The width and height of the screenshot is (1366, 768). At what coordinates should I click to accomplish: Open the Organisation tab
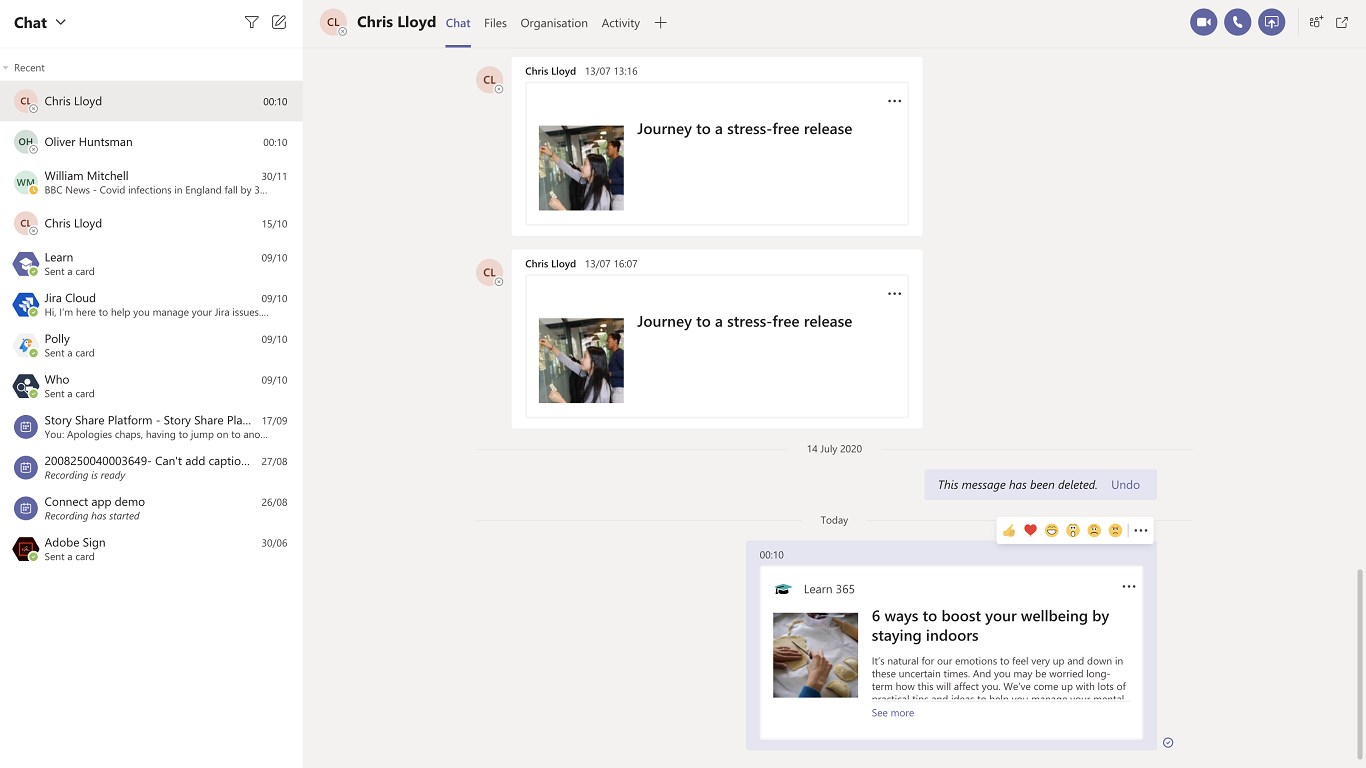(x=554, y=23)
